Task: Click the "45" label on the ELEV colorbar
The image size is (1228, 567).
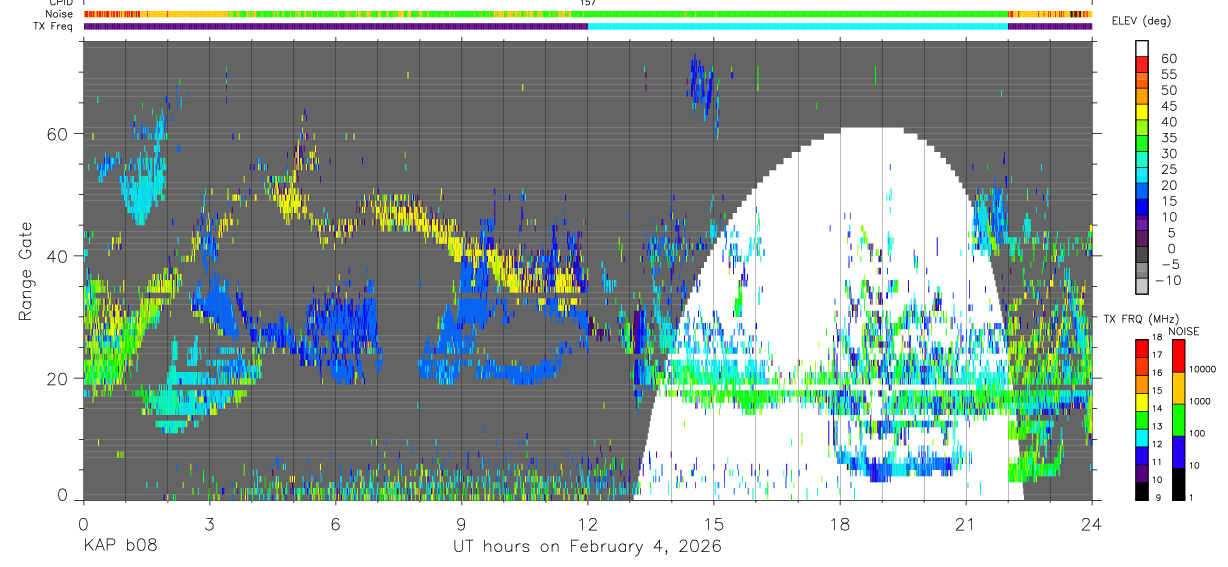Action: pyautogui.click(x=1168, y=106)
